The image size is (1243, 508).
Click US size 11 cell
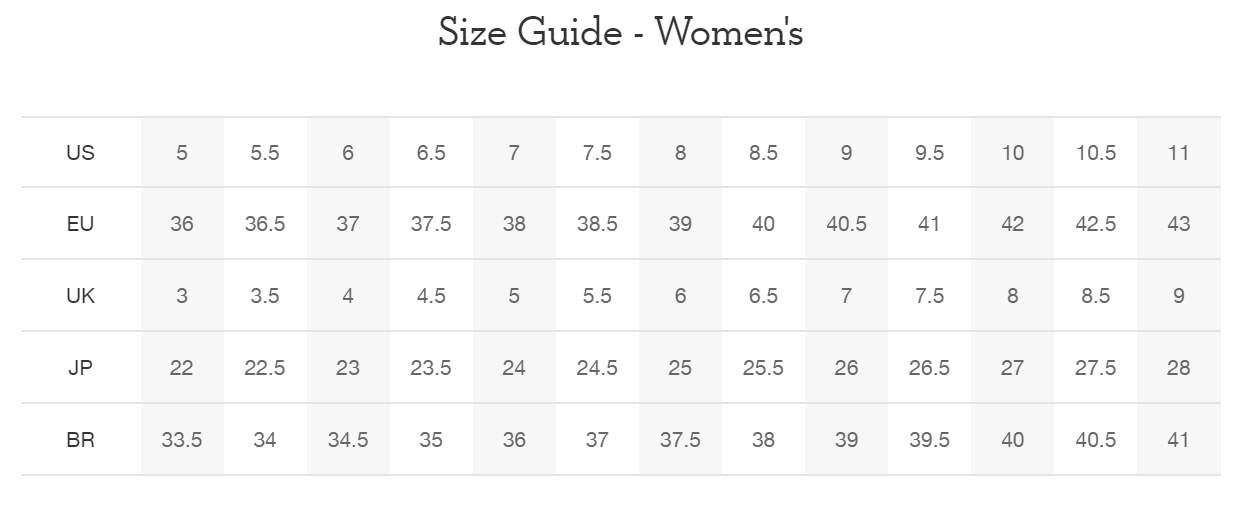(x=1179, y=153)
